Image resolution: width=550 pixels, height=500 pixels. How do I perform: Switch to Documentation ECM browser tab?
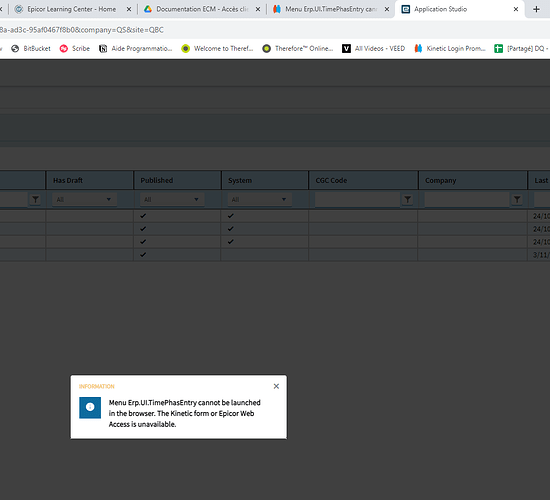pyautogui.click(x=202, y=9)
